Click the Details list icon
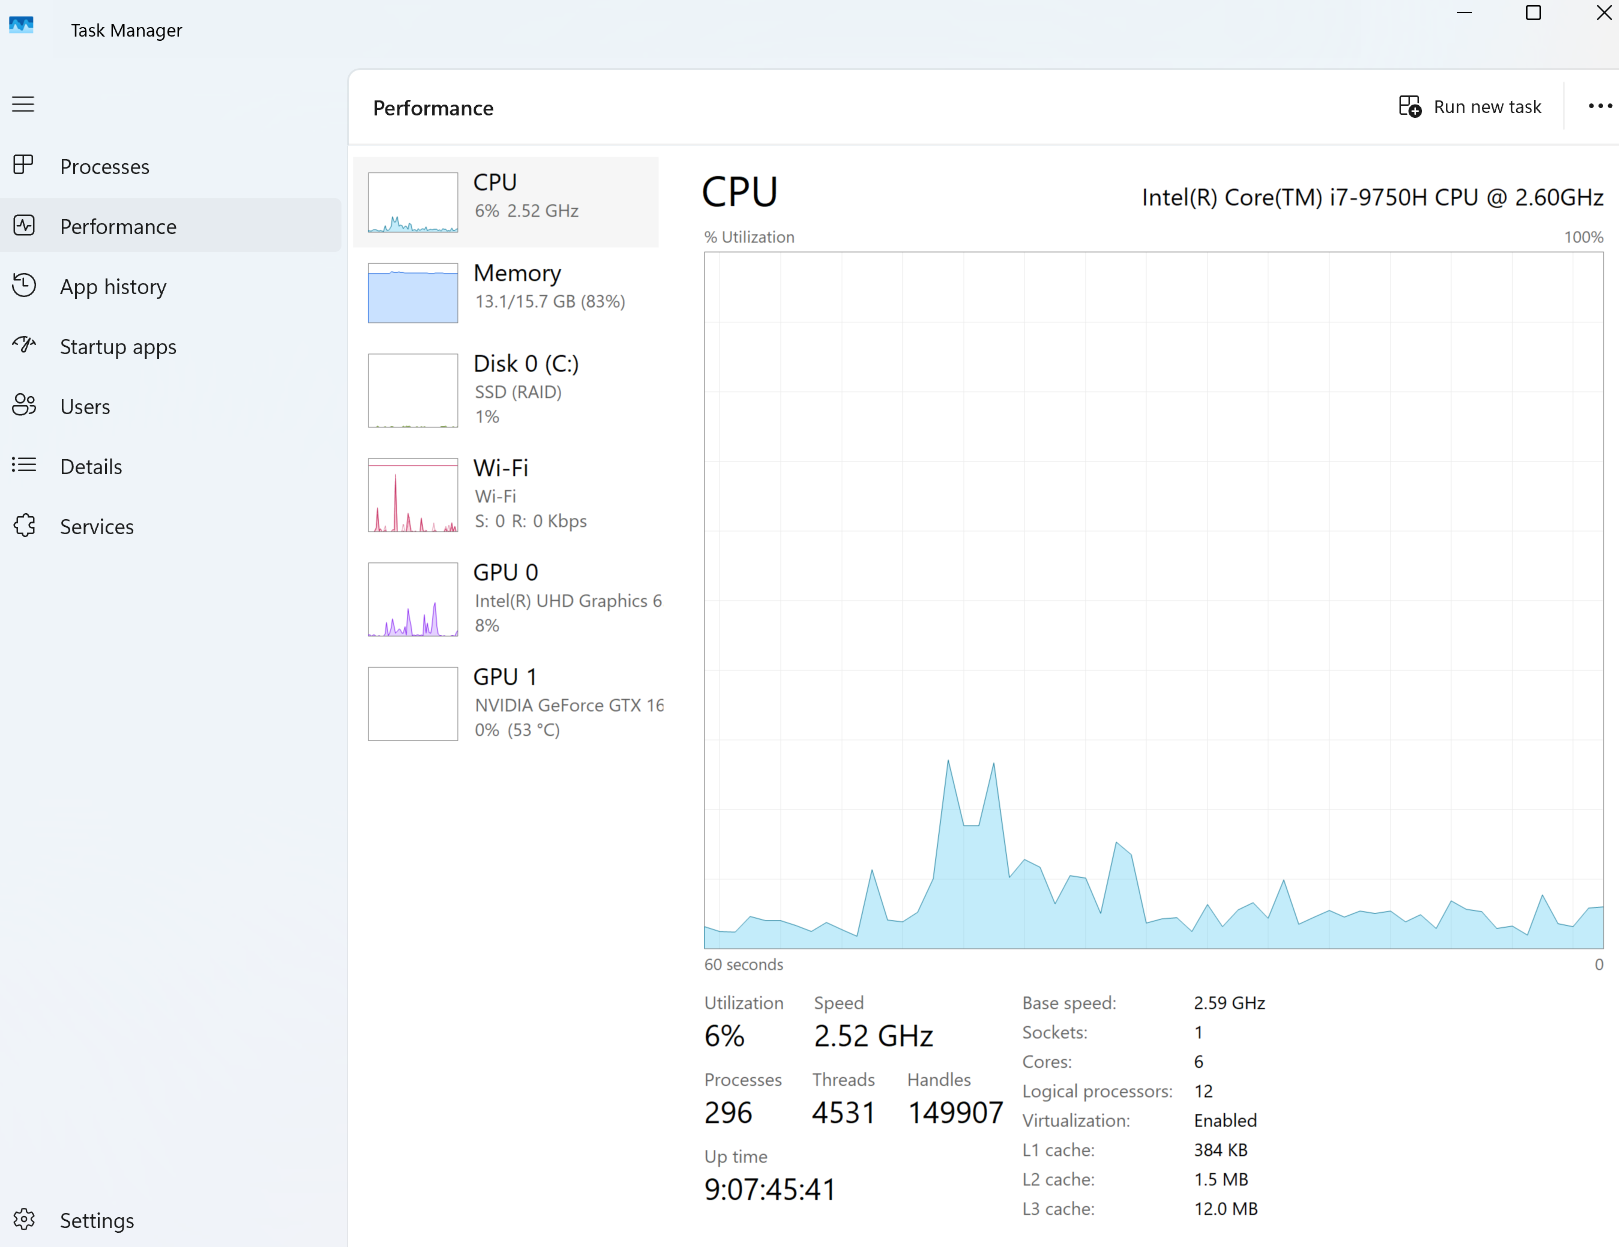The width and height of the screenshot is (1619, 1247). tap(24, 465)
